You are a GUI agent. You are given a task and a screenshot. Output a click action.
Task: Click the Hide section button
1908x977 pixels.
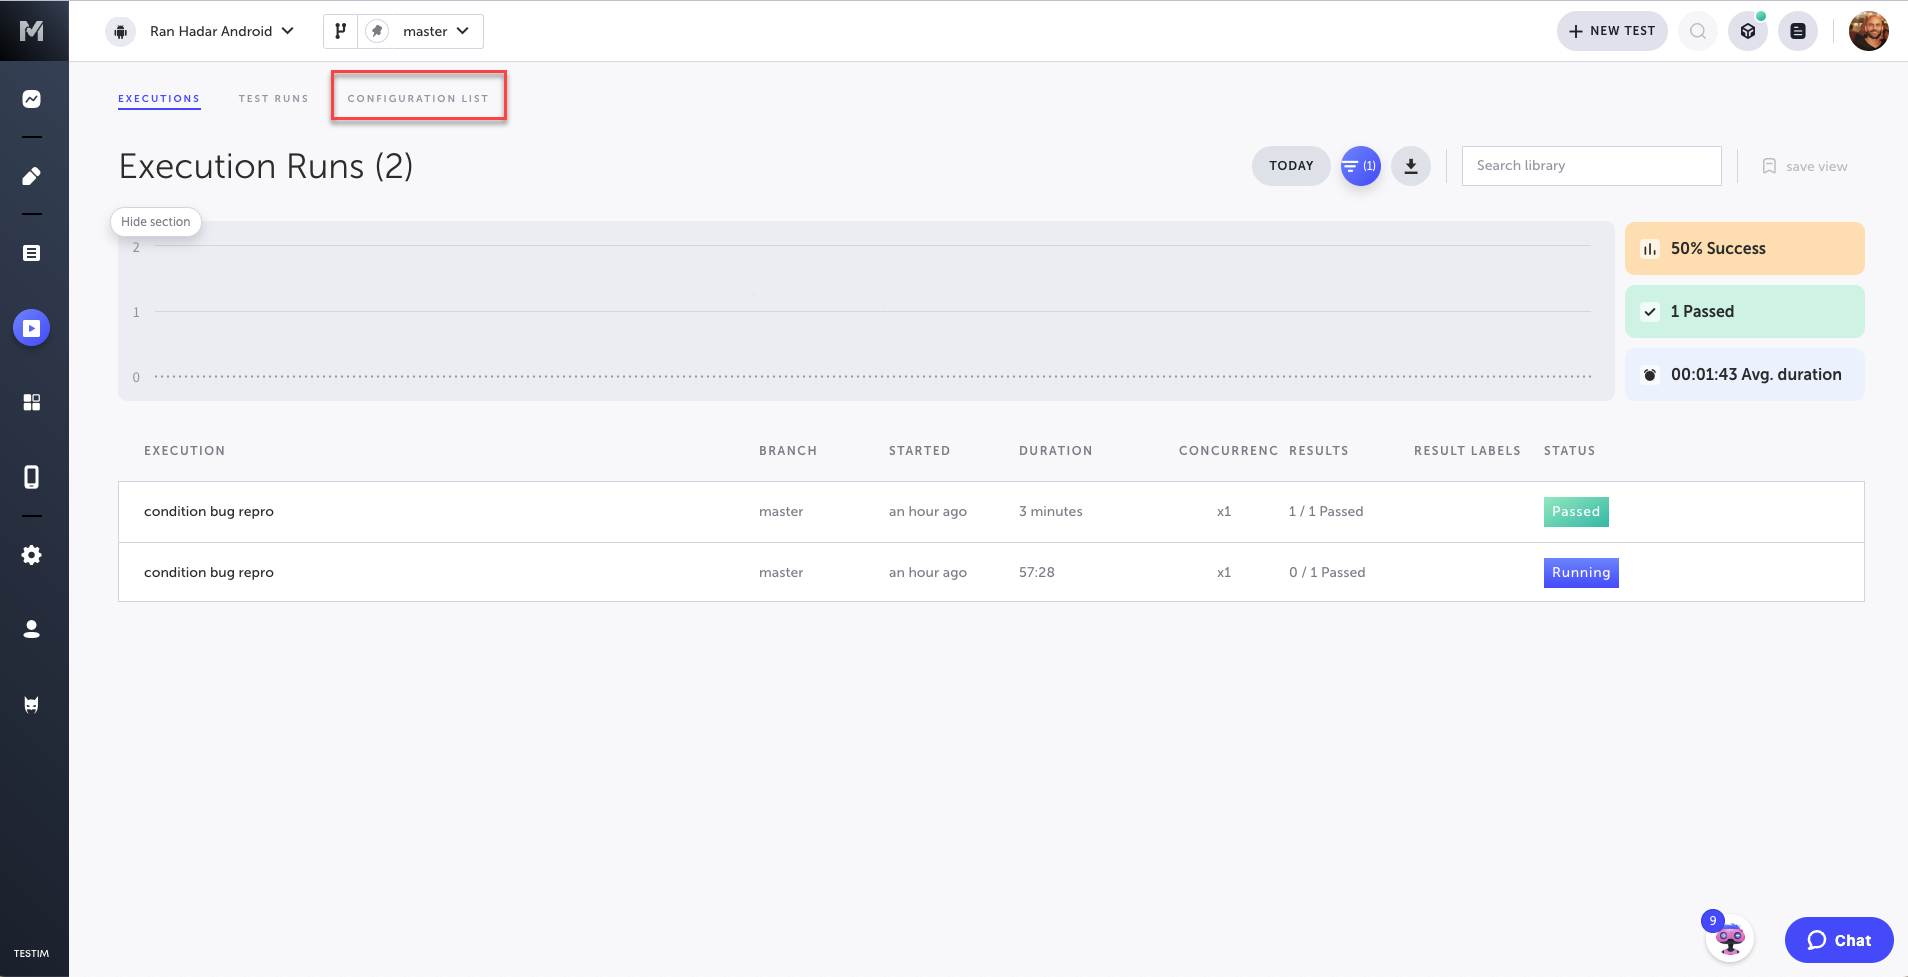(x=156, y=222)
